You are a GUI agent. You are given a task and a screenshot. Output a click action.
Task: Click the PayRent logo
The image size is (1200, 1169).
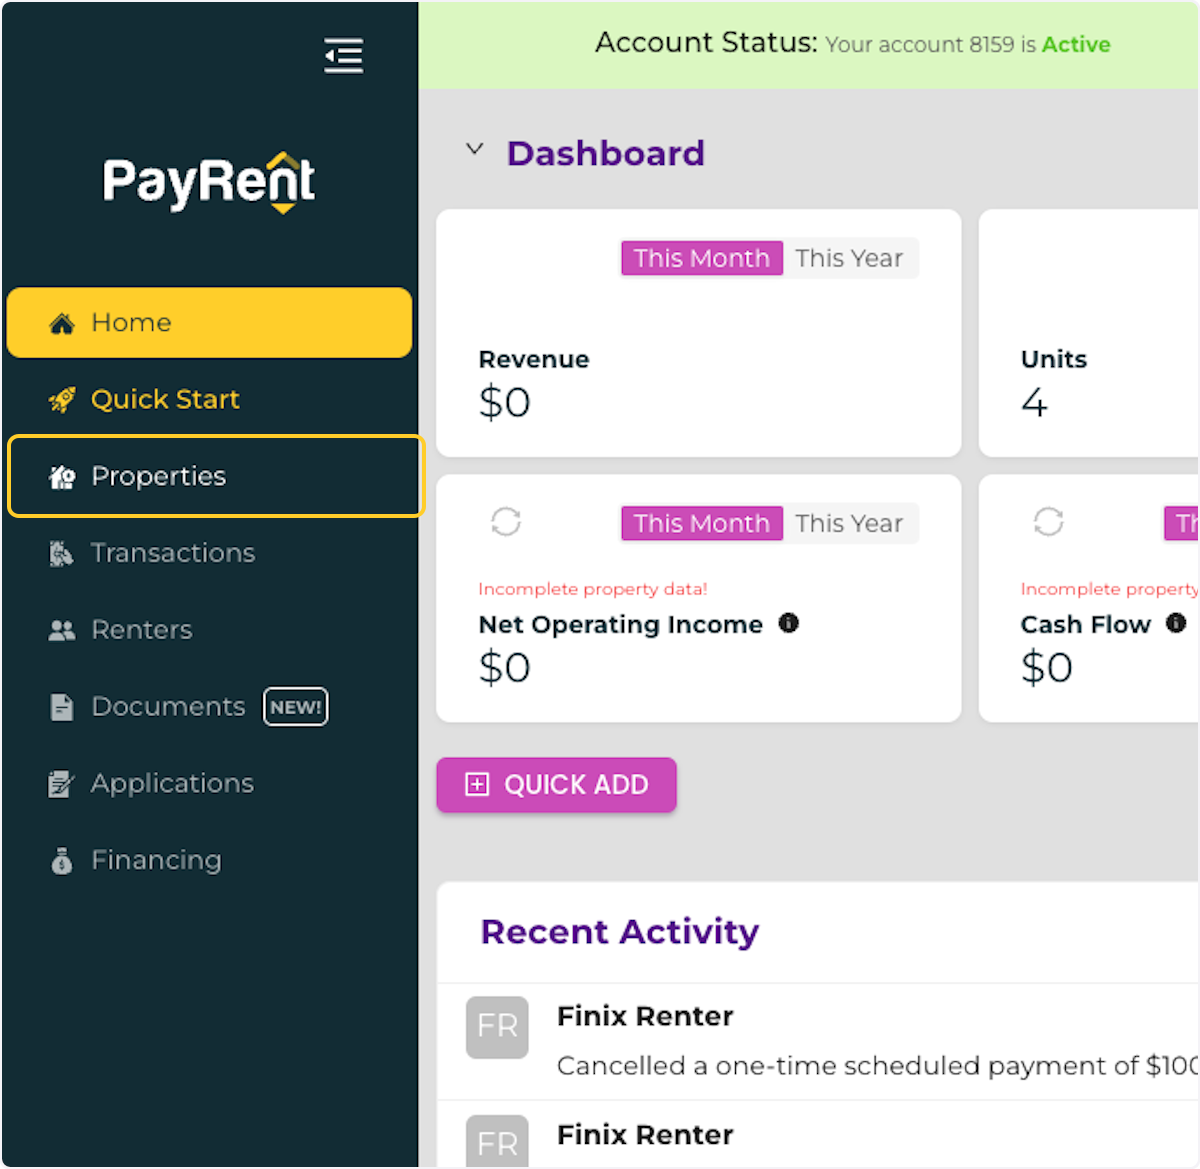[x=209, y=183]
